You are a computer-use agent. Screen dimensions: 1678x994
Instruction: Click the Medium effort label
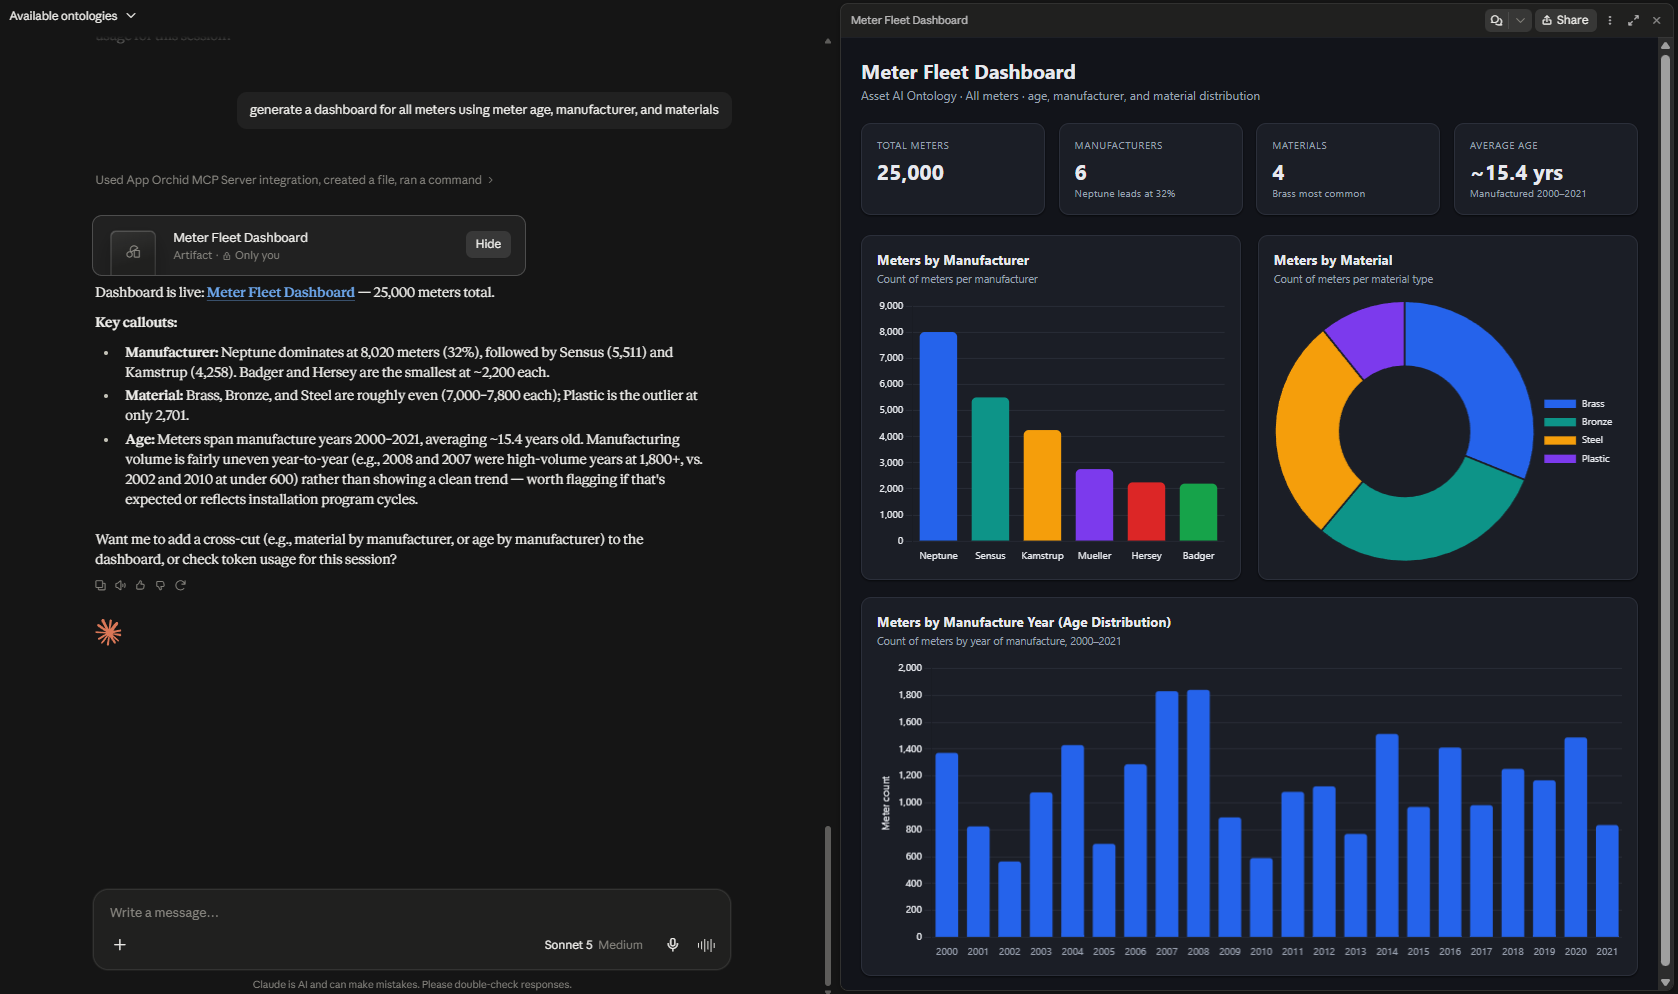tap(620, 945)
